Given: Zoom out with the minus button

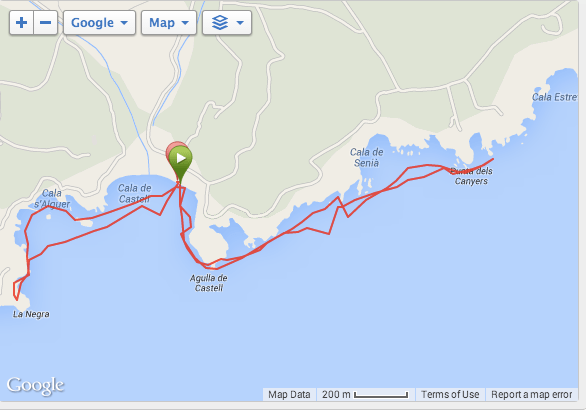Looking at the screenshot, I should click(x=46, y=23).
